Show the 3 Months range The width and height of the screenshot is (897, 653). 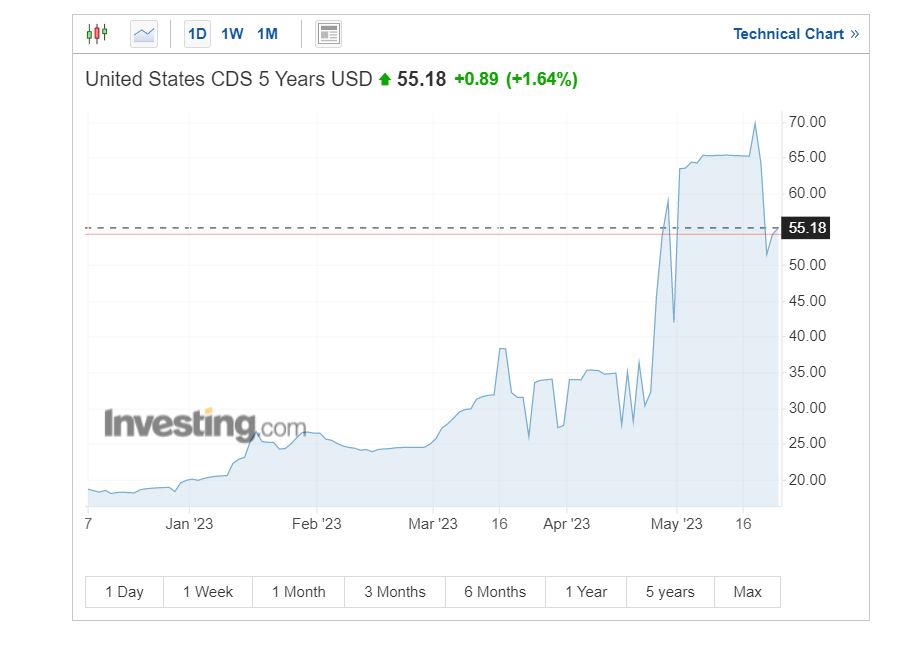pyautogui.click(x=395, y=592)
